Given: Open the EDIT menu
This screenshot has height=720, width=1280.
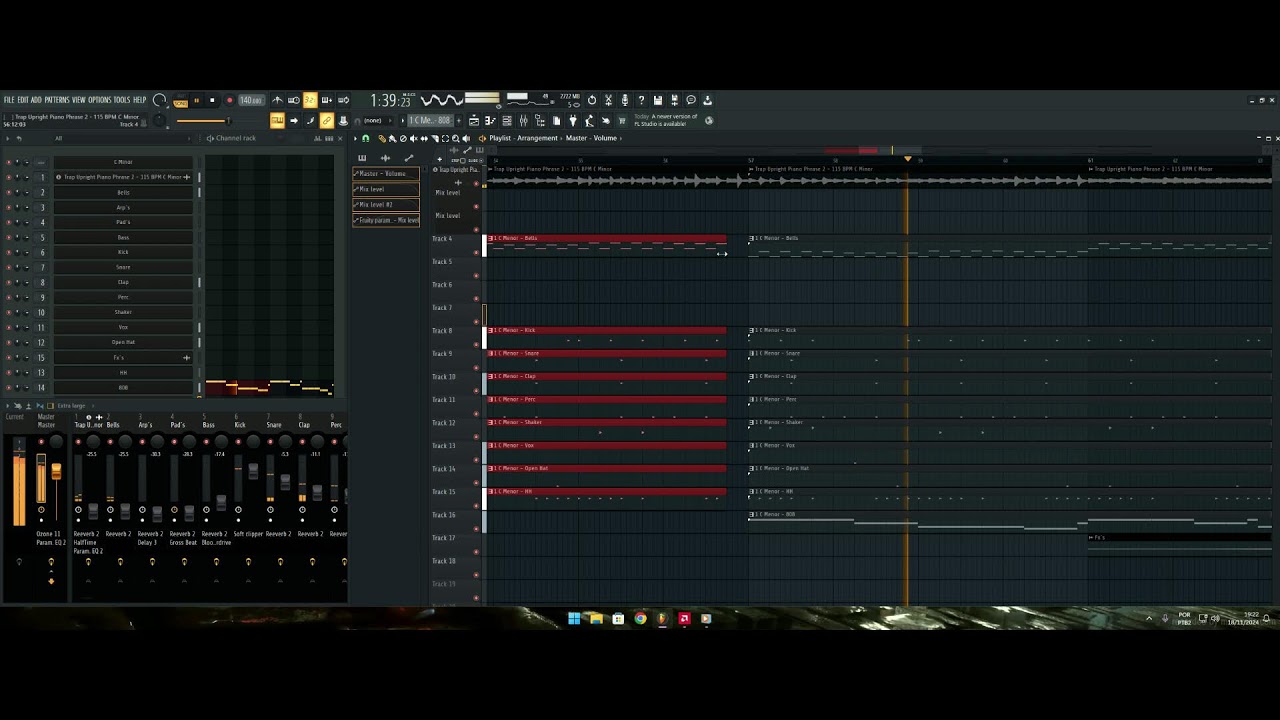Looking at the screenshot, I should tap(23, 100).
